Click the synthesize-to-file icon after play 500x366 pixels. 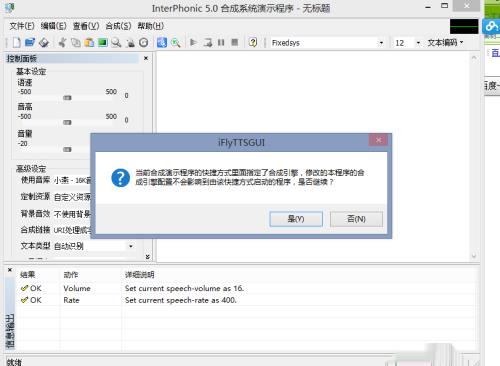pos(208,42)
